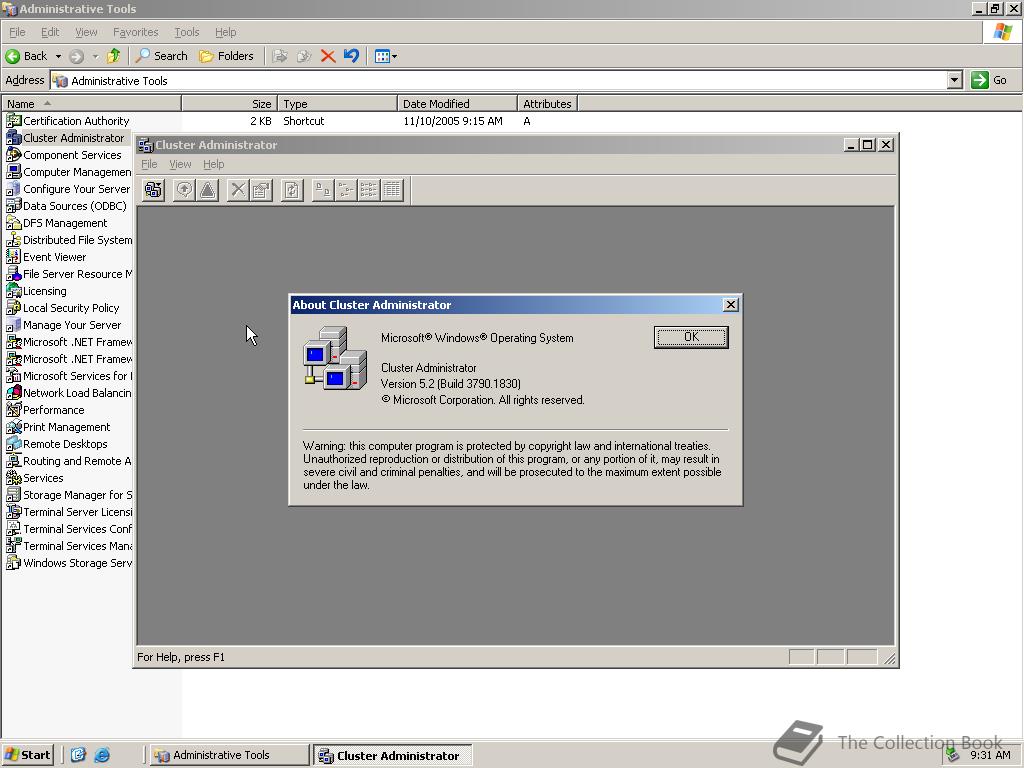Sort by the Attributes column header
The height and width of the screenshot is (768, 1024).
tap(547, 103)
